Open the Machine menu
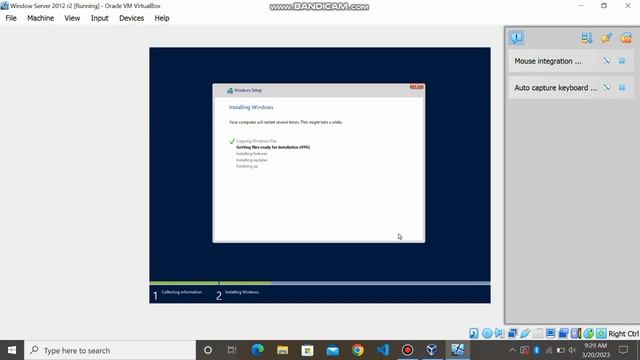This screenshot has width=640, height=360. tap(40, 18)
